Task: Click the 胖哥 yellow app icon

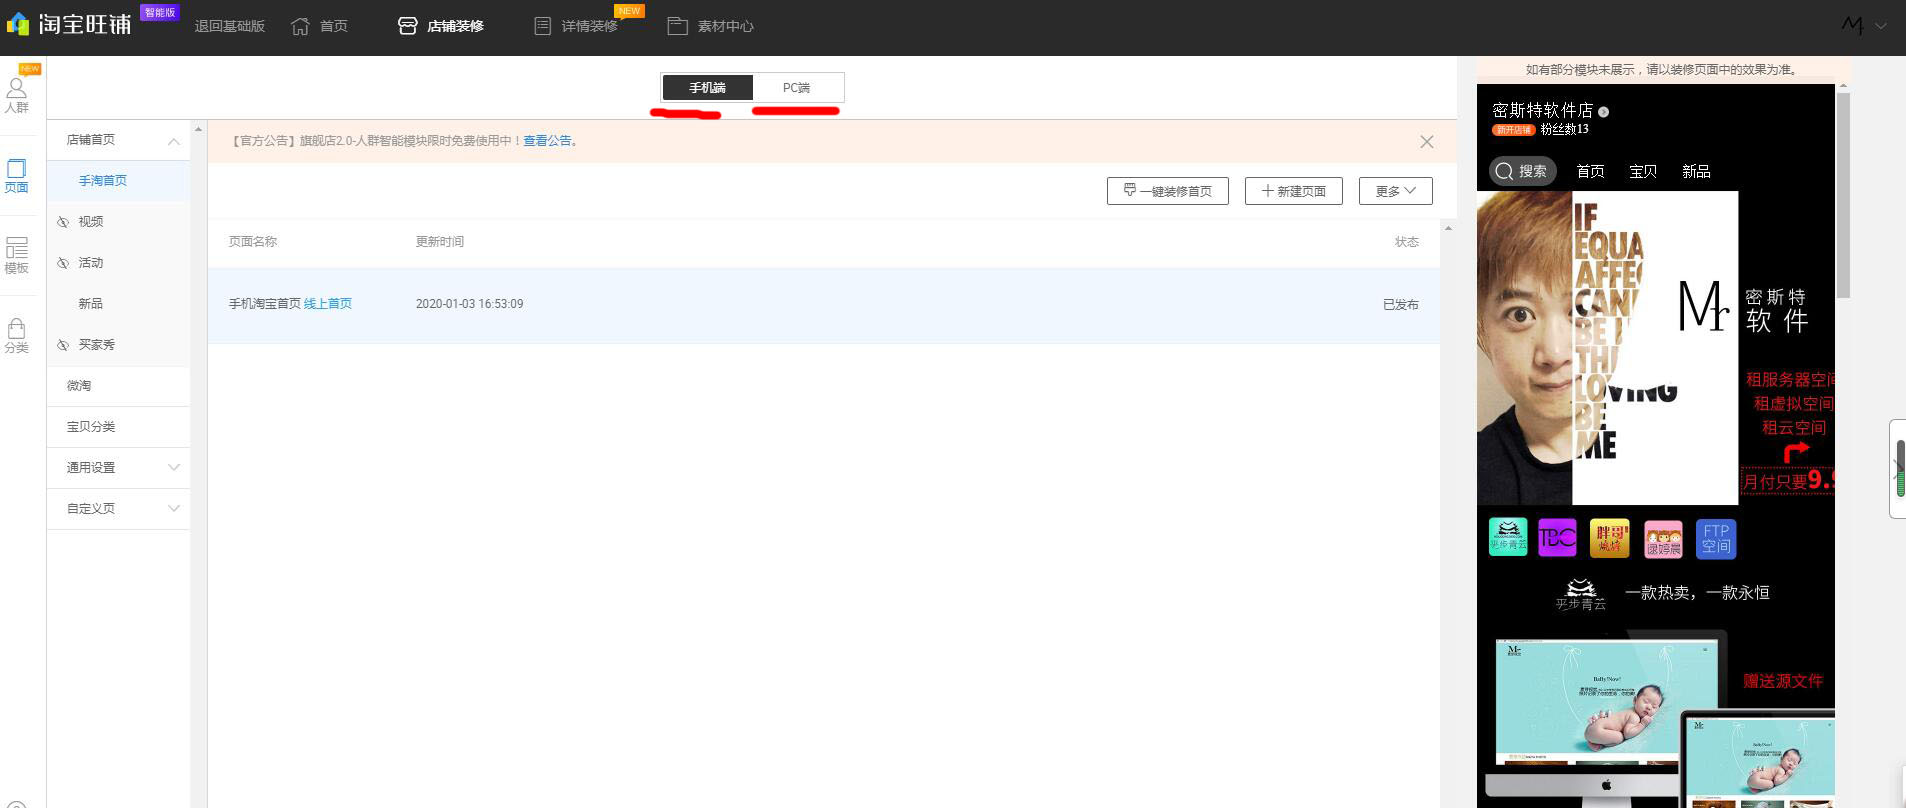Action: click(x=1610, y=538)
